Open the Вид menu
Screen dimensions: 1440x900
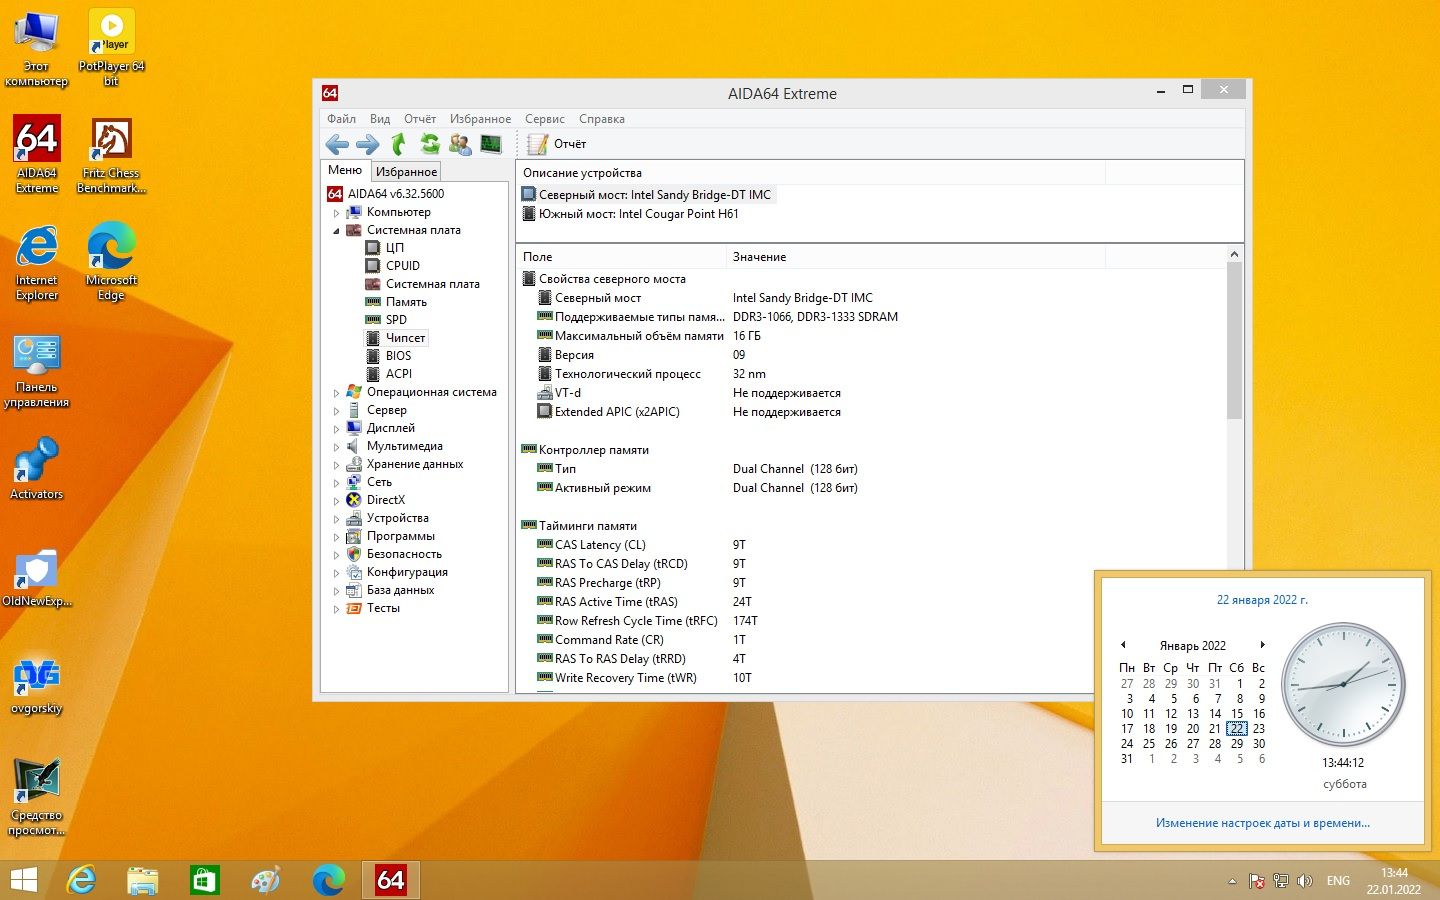(380, 119)
